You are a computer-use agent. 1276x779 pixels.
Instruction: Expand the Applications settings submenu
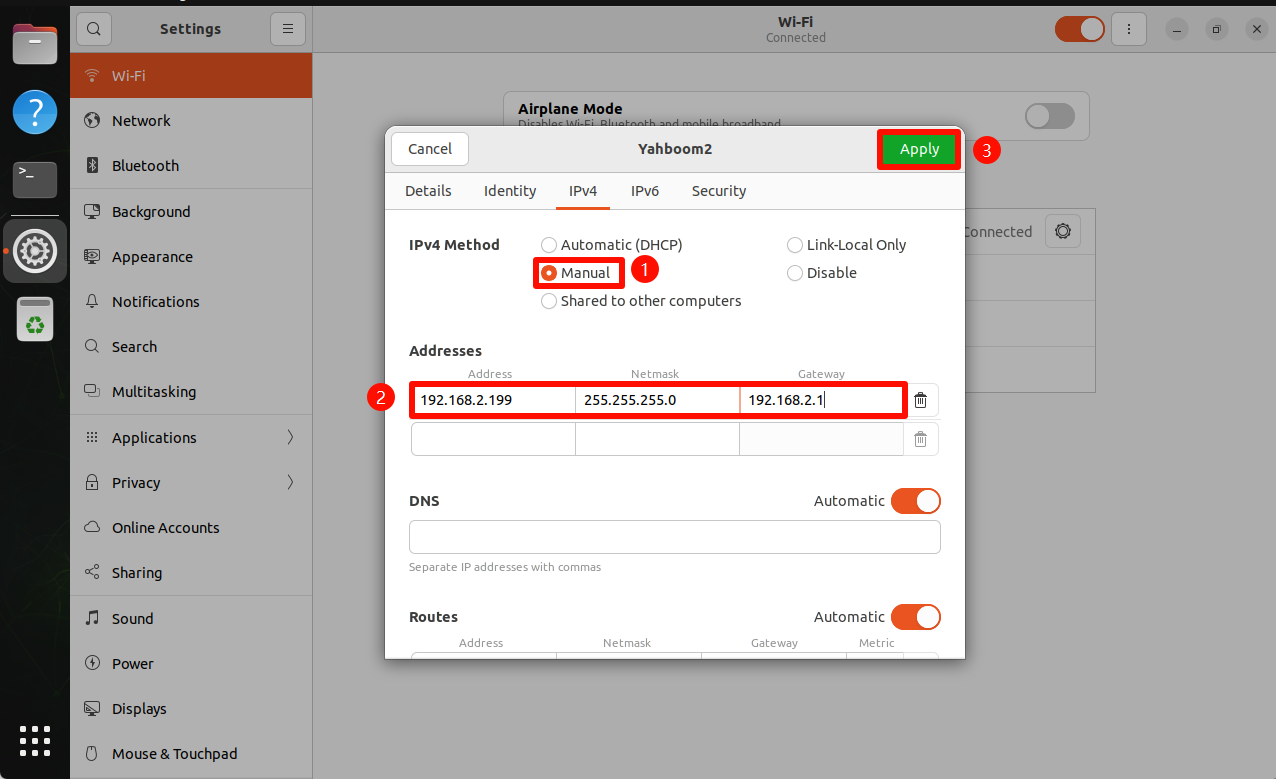click(x=191, y=437)
